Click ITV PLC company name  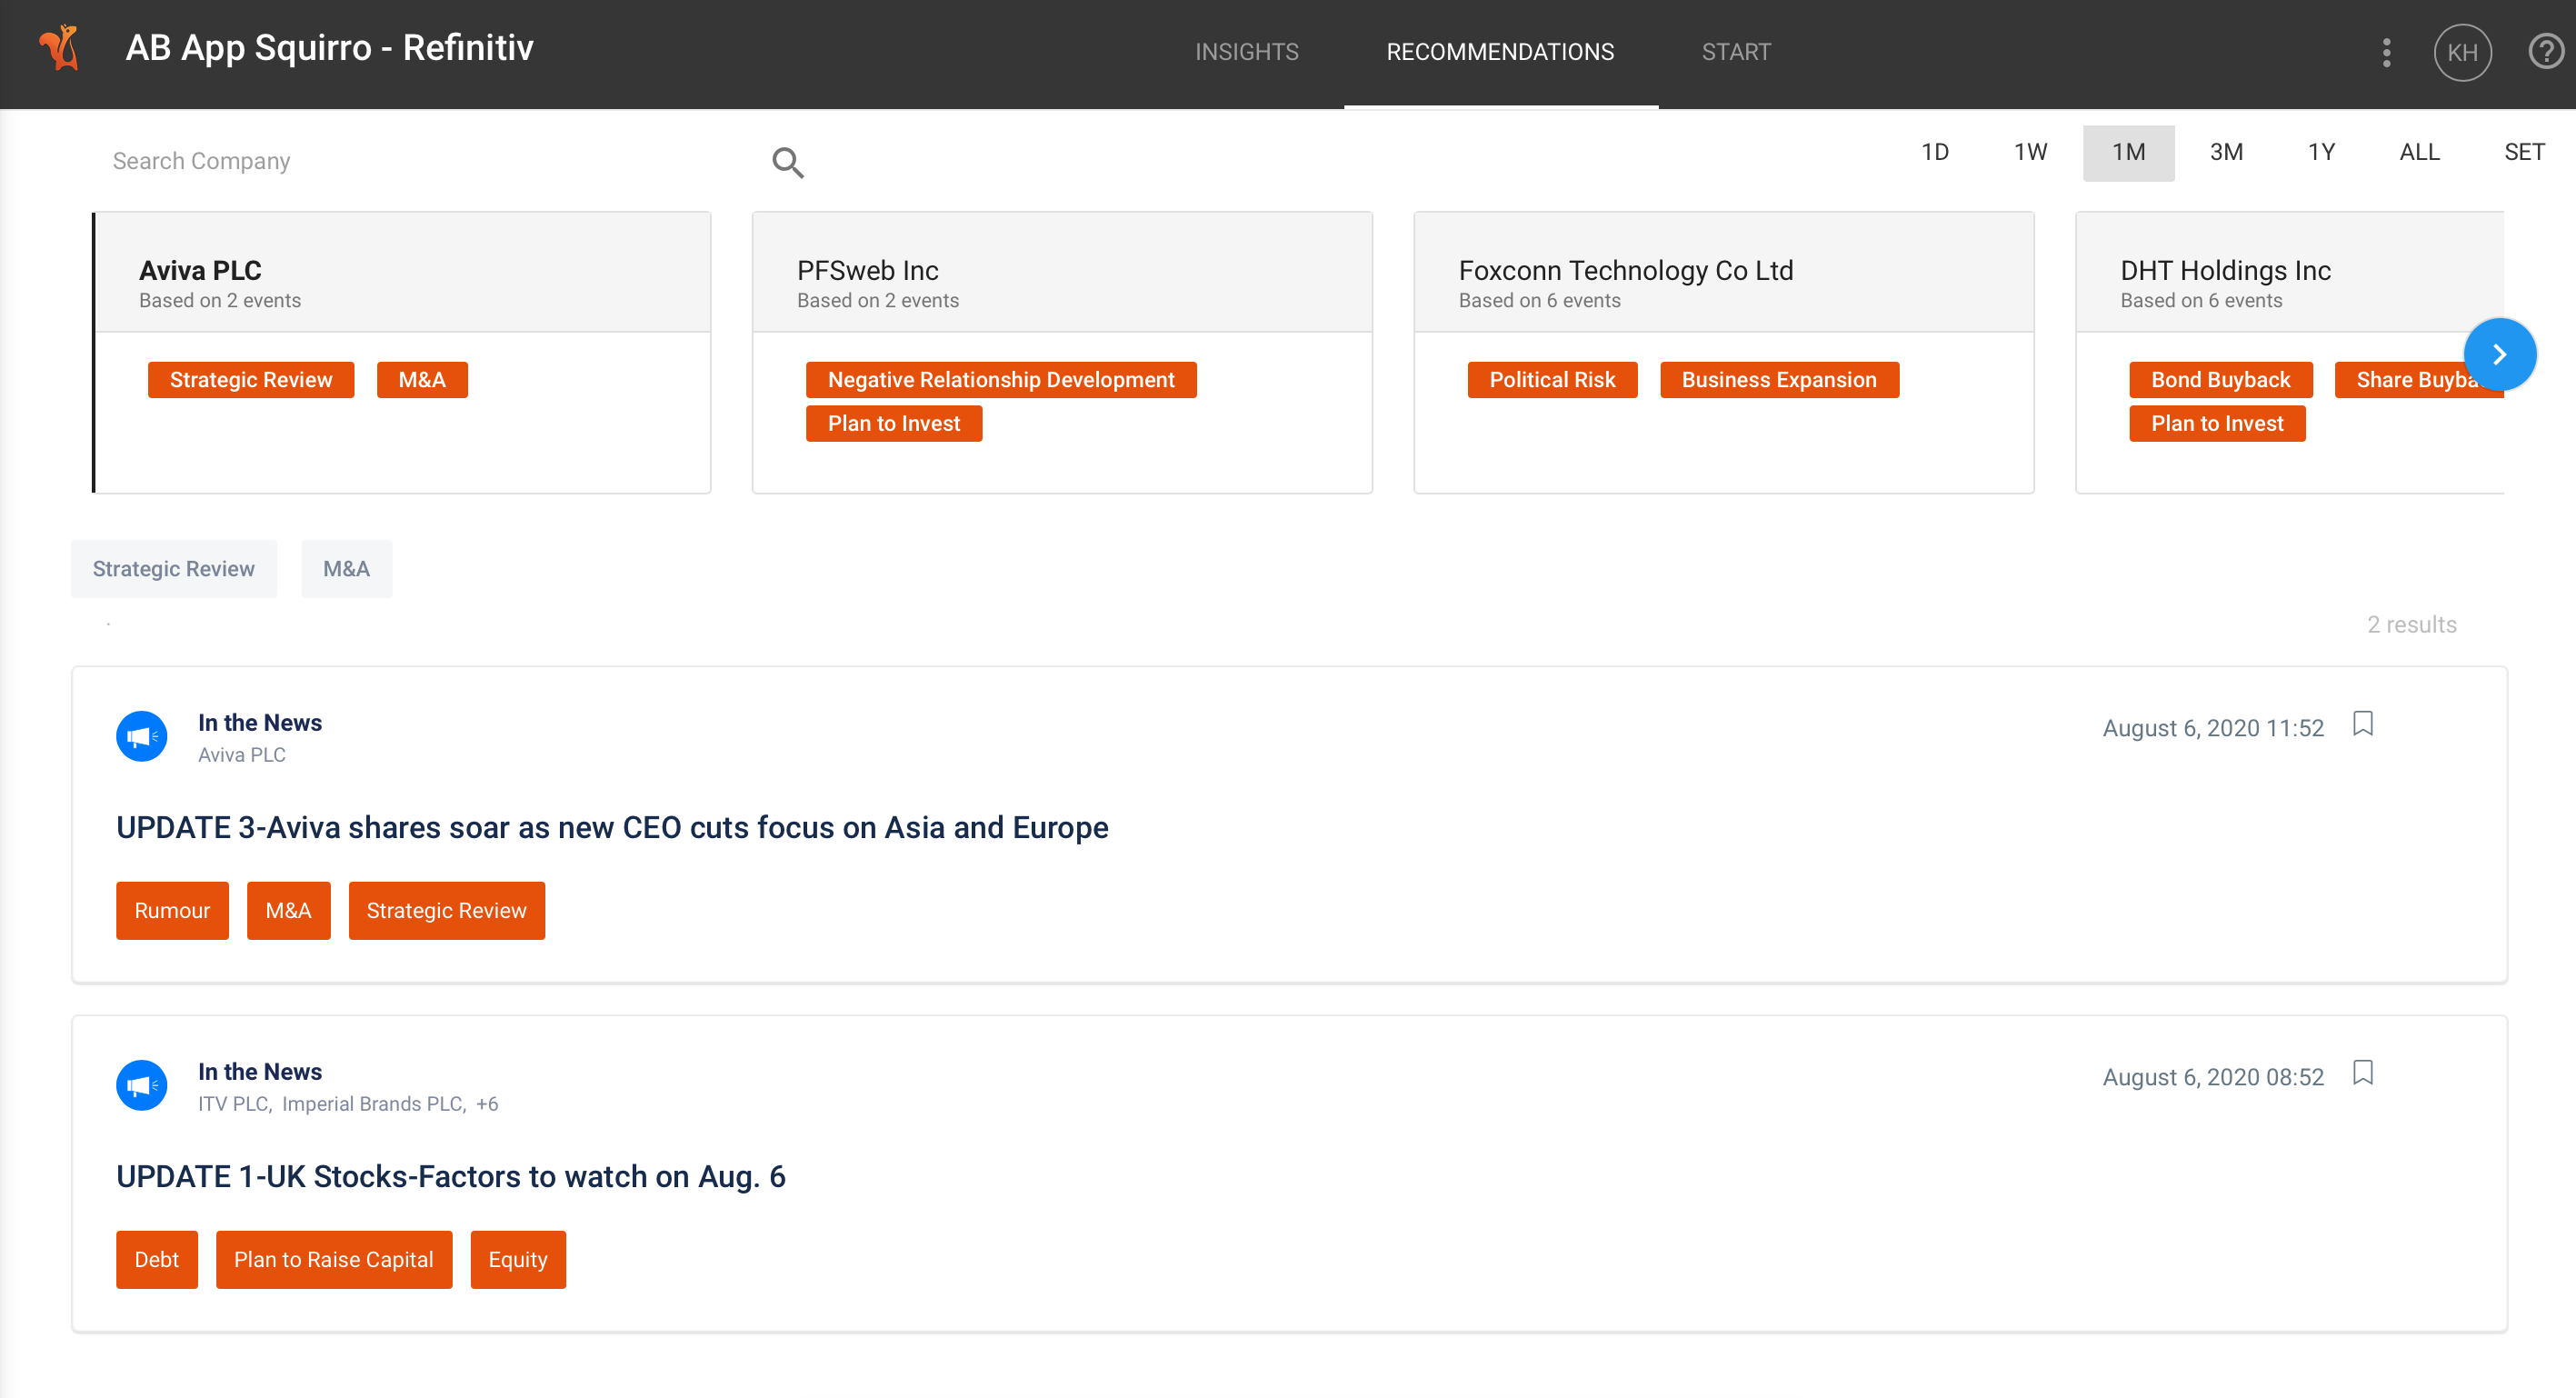[x=233, y=1104]
